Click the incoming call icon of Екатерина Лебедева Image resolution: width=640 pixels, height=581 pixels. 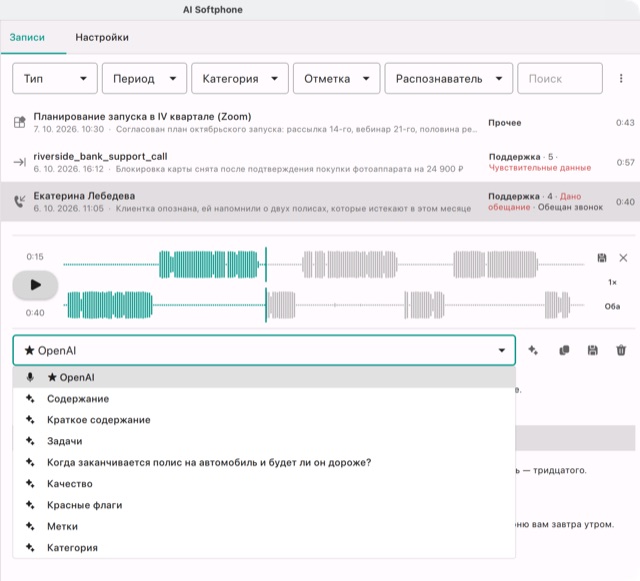pos(19,201)
